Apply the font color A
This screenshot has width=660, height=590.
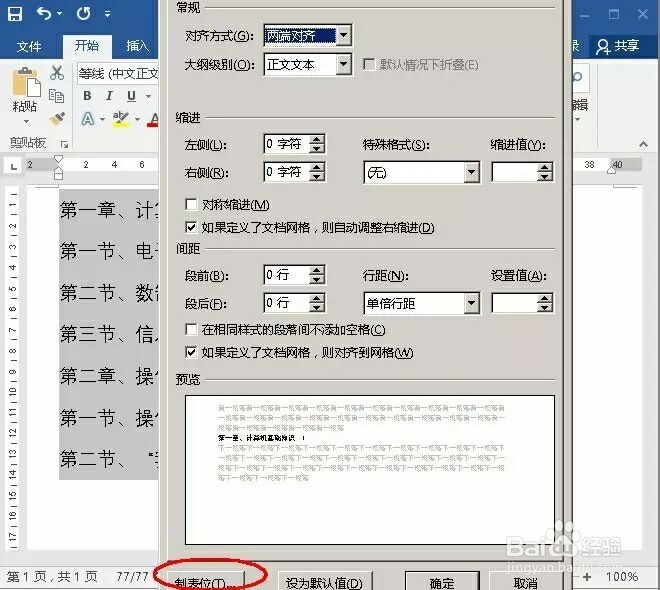(154, 120)
